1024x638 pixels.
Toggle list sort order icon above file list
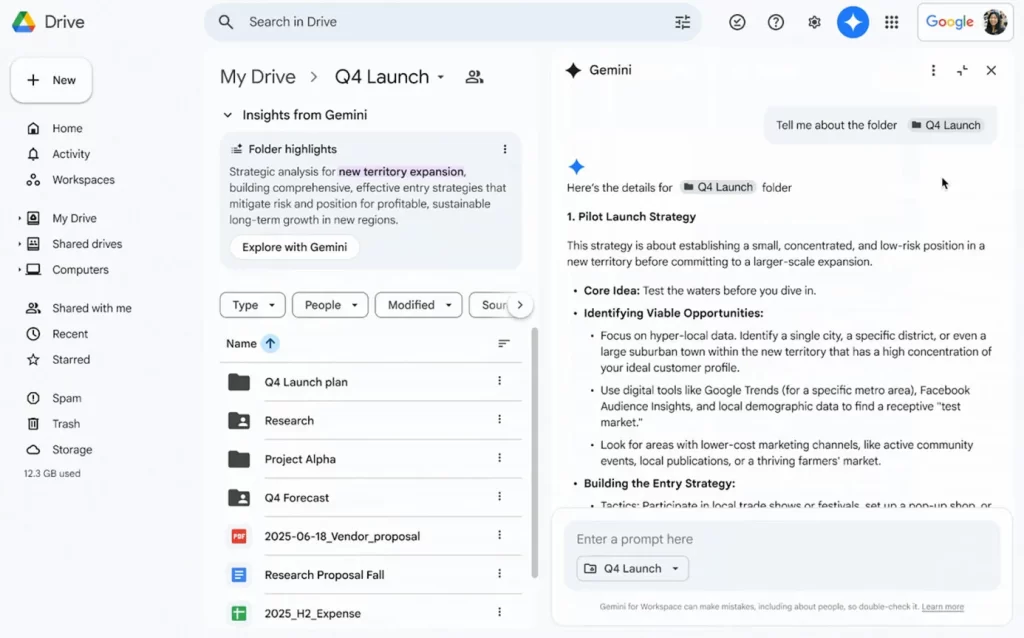tap(505, 343)
